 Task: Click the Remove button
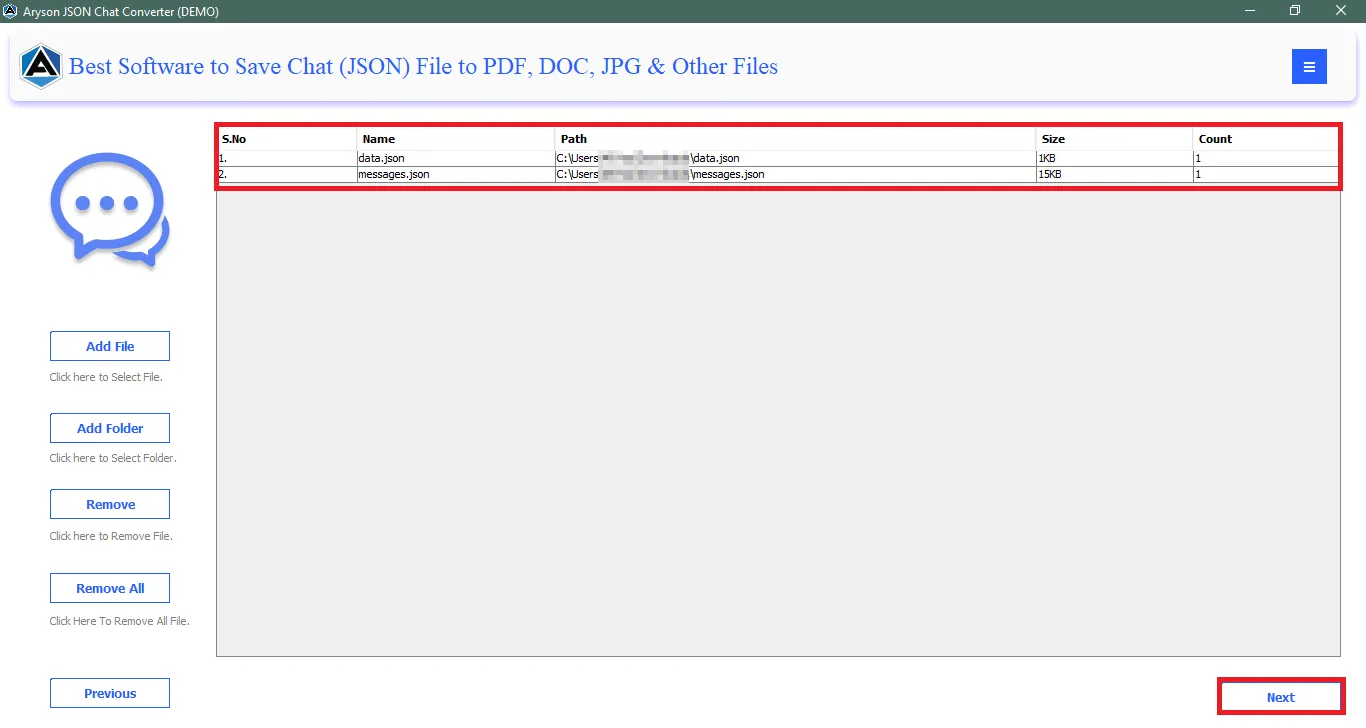[x=109, y=503]
